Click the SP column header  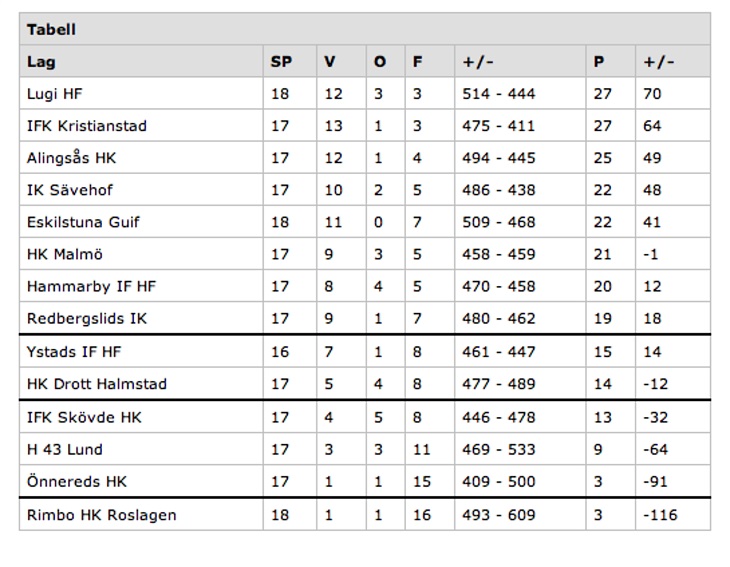tap(281, 62)
